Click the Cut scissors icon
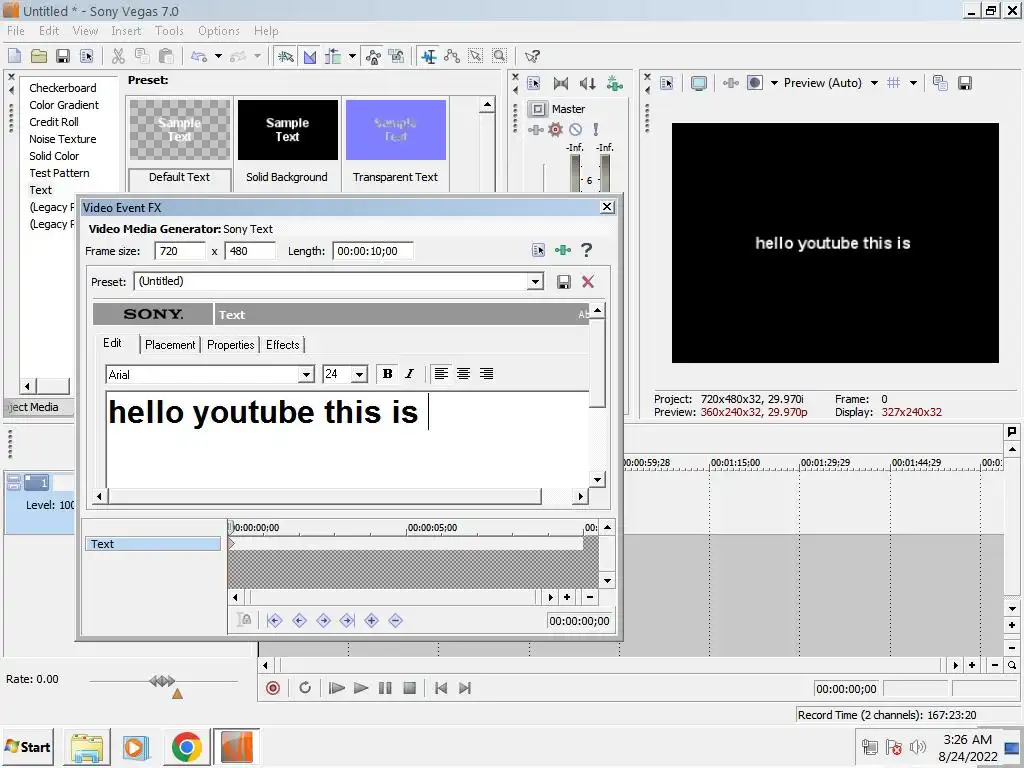This screenshot has height=768, width=1024. point(118,56)
